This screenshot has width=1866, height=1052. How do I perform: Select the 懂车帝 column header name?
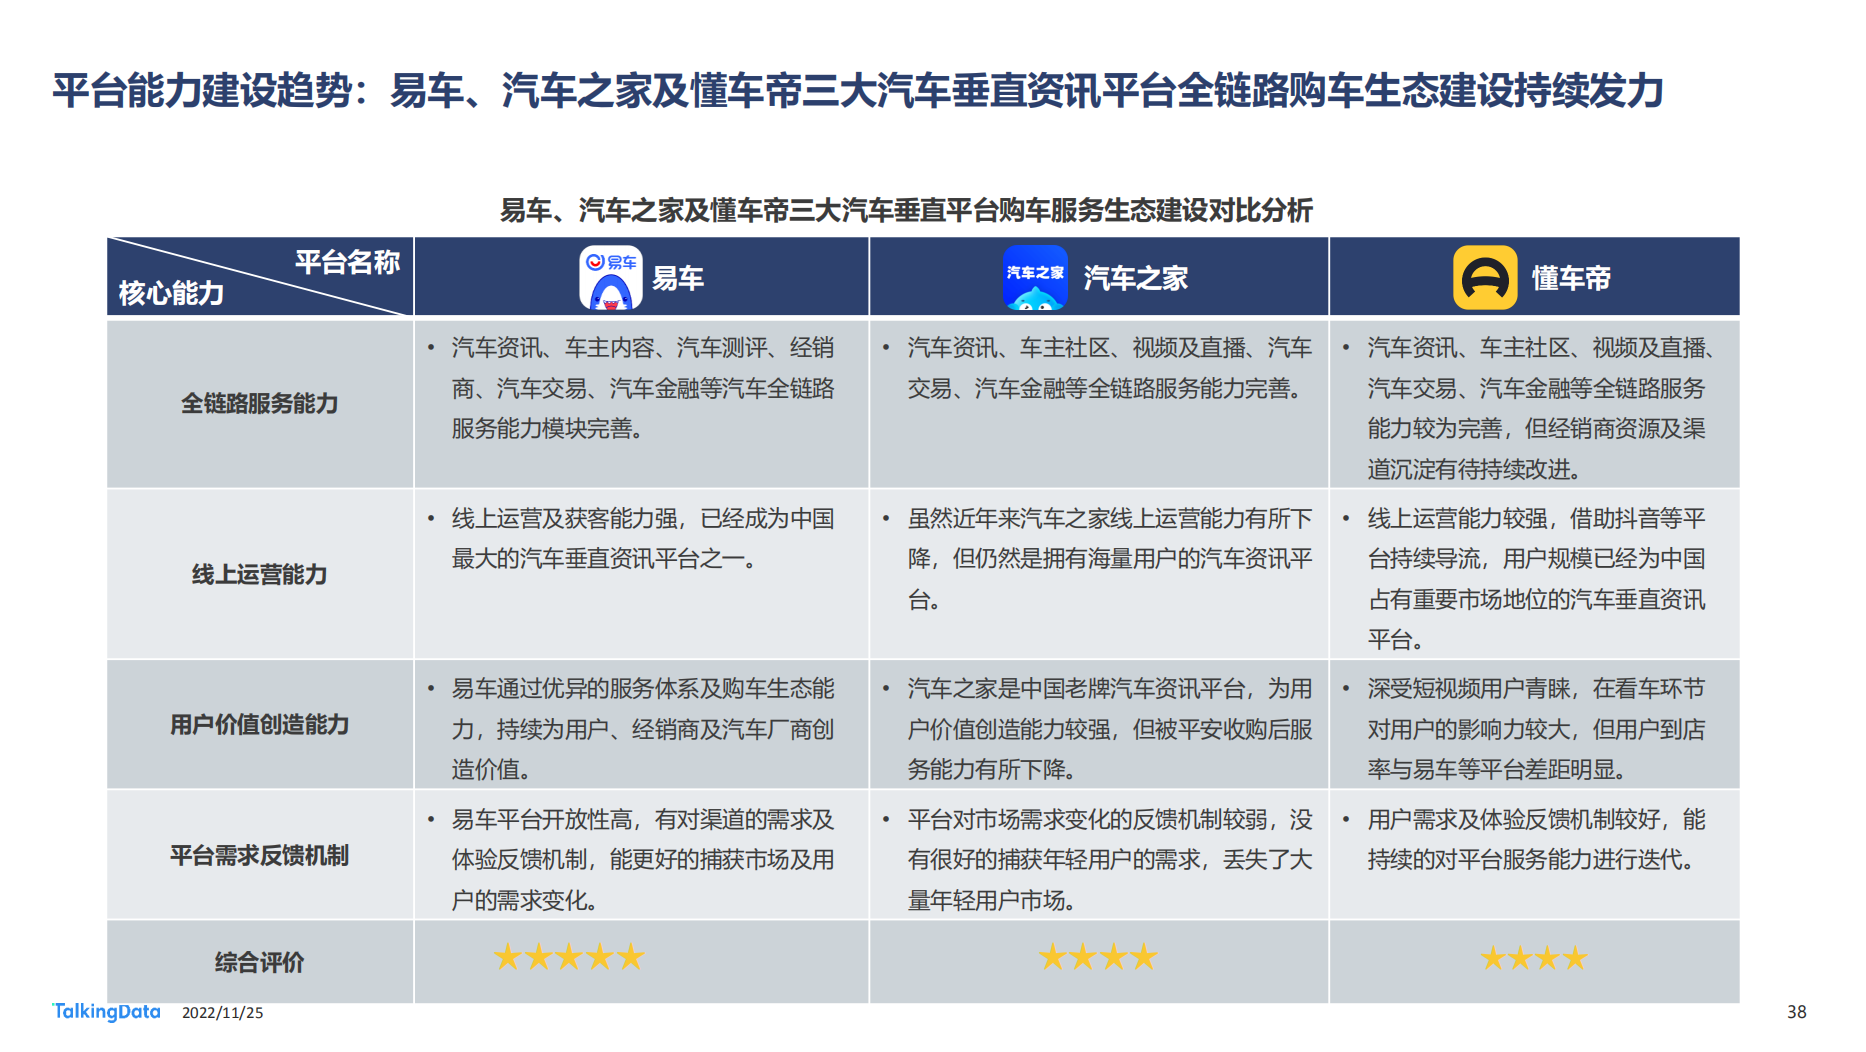1571,278
